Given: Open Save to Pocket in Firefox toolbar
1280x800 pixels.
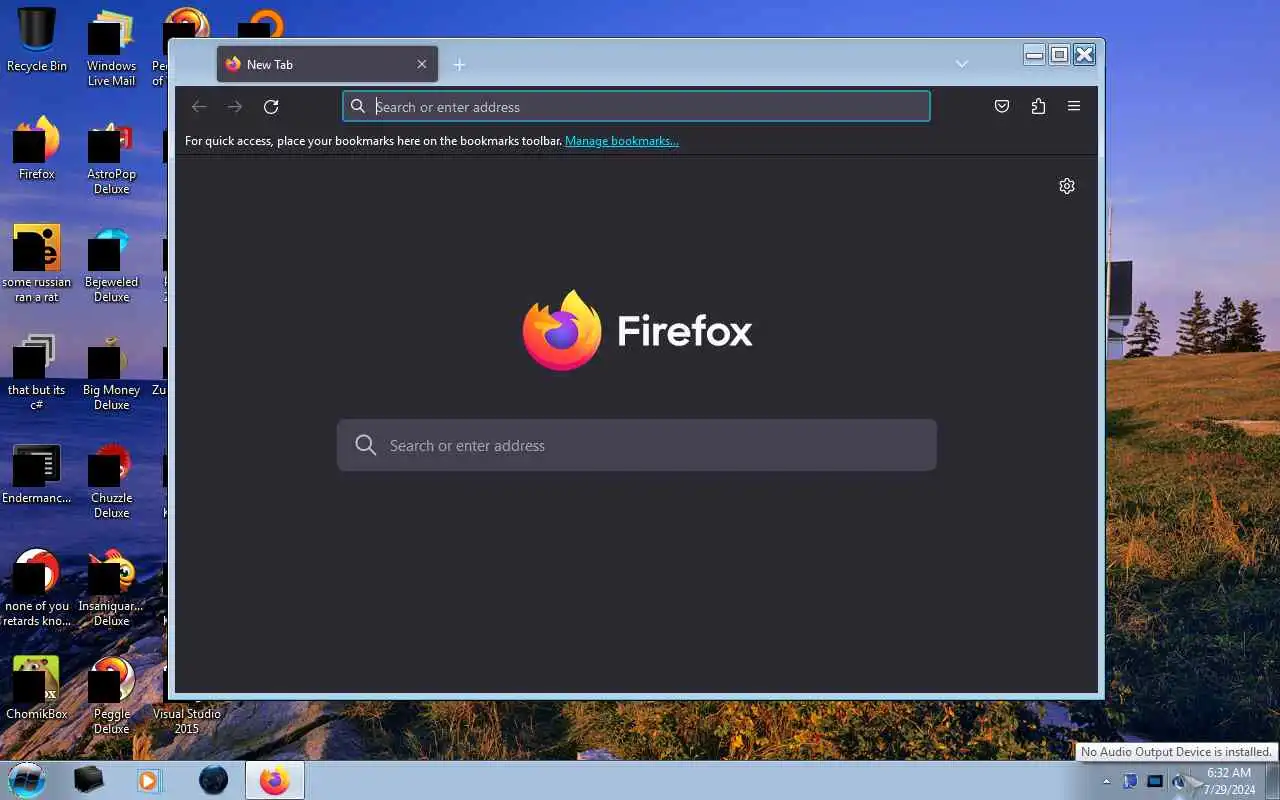Looking at the screenshot, I should click(x=1002, y=107).
